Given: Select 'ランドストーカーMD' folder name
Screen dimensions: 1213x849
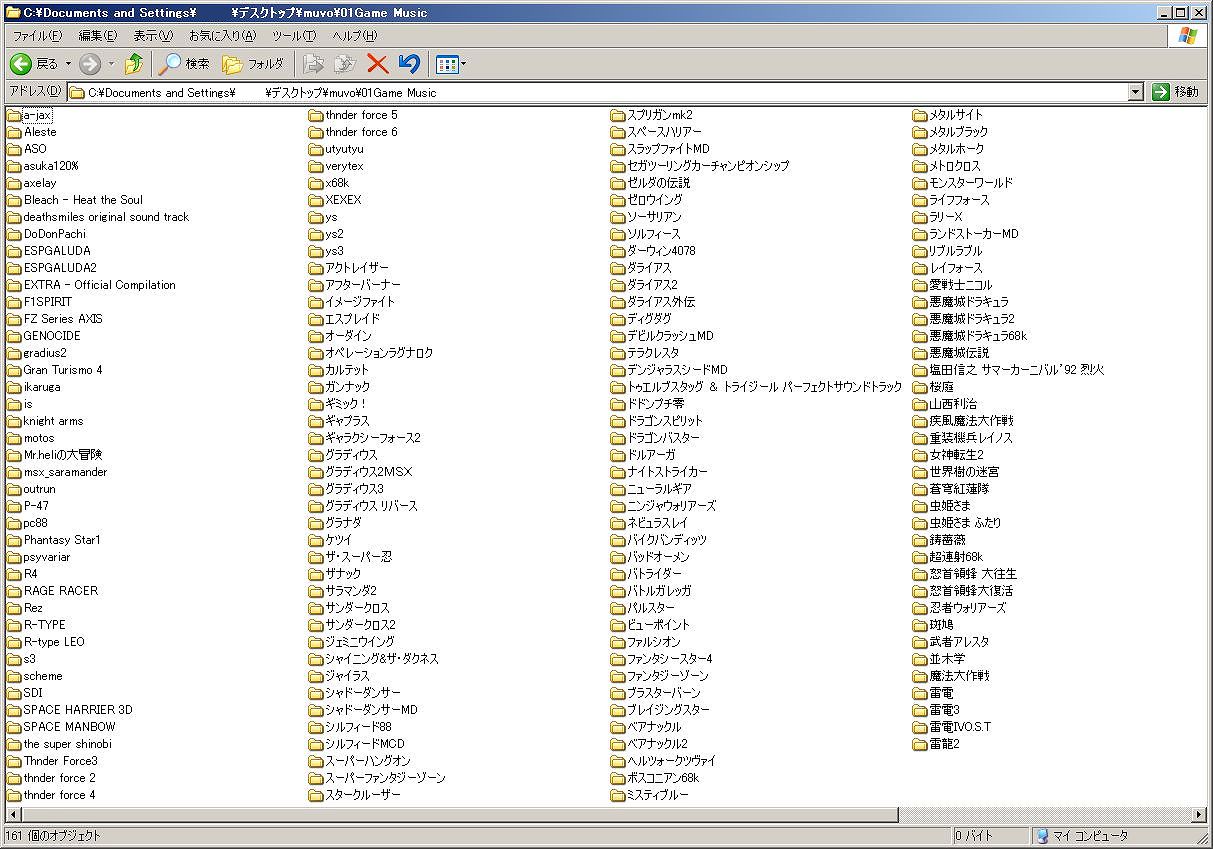Looking at the screenshot, I should click(x=974, y=234).
